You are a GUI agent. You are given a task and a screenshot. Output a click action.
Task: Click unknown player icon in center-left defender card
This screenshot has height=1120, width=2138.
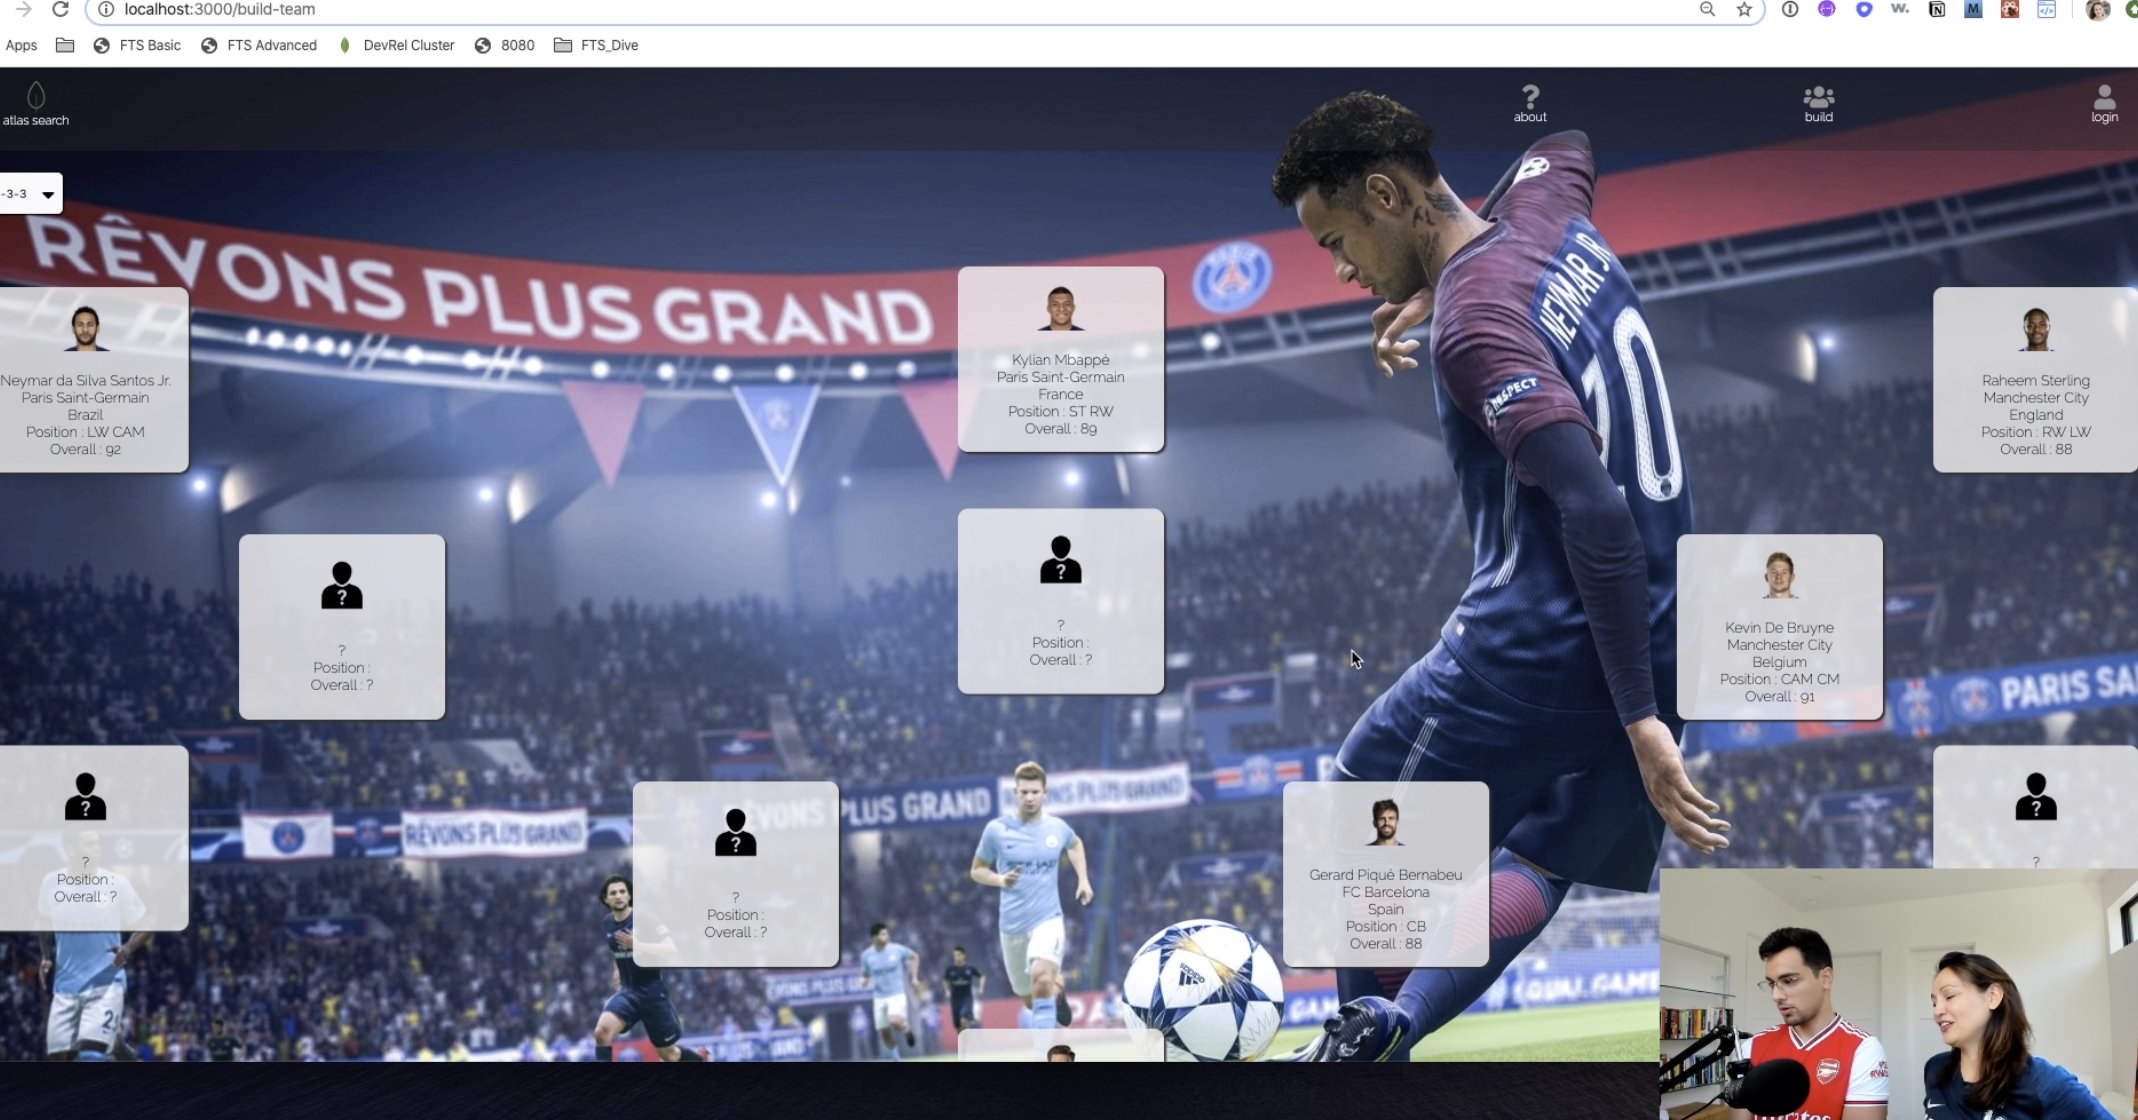point(736,832)
